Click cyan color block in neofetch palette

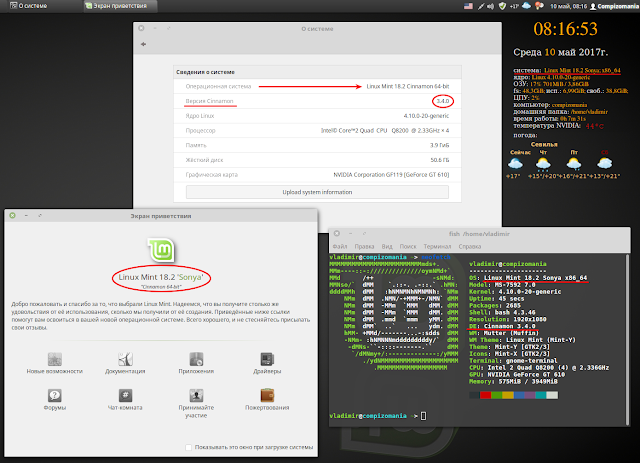[x=541, y=395]
